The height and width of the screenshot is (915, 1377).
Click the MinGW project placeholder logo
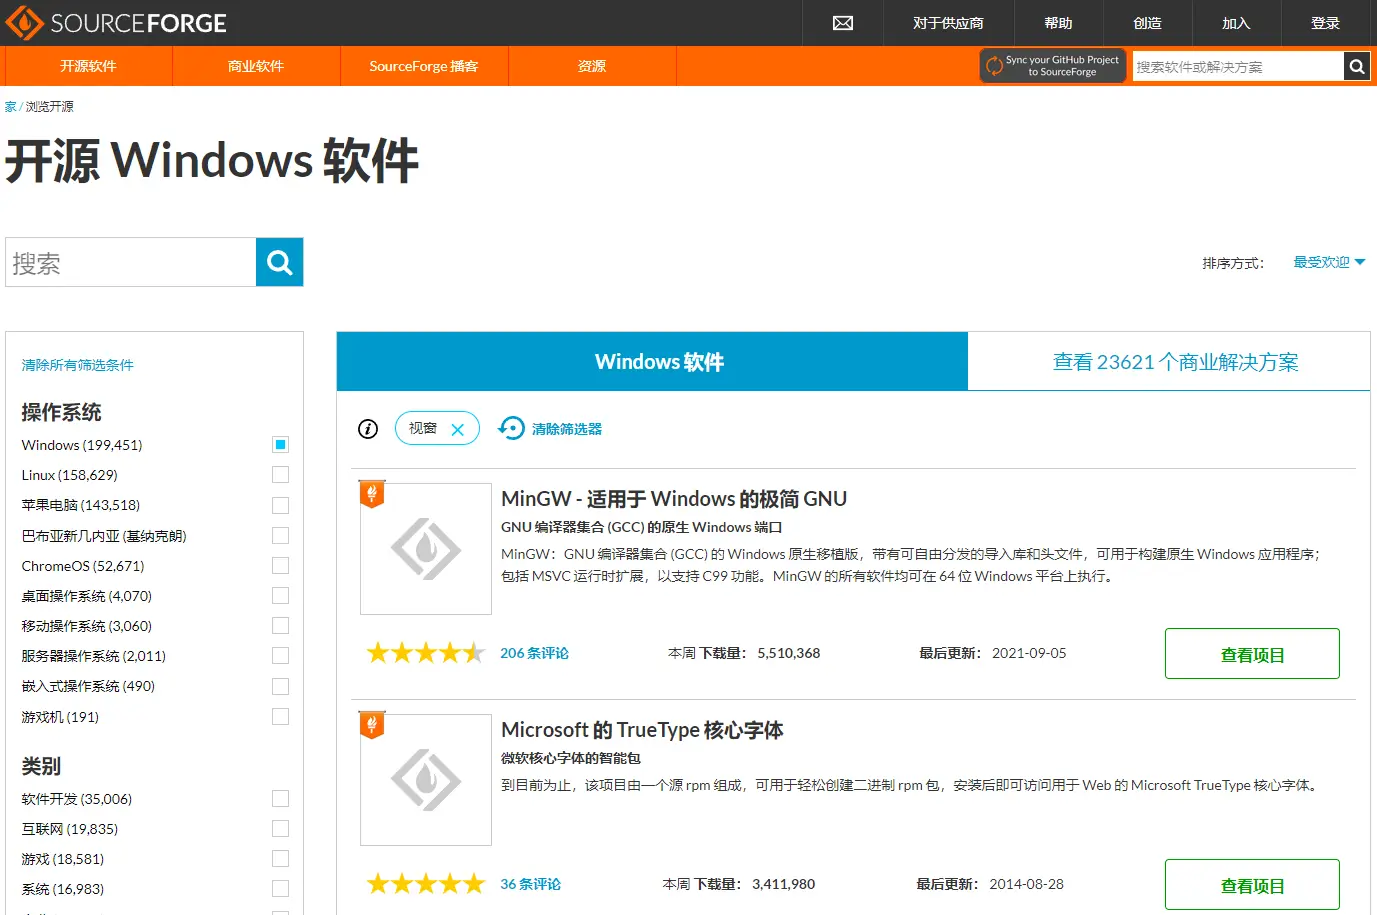426,549
